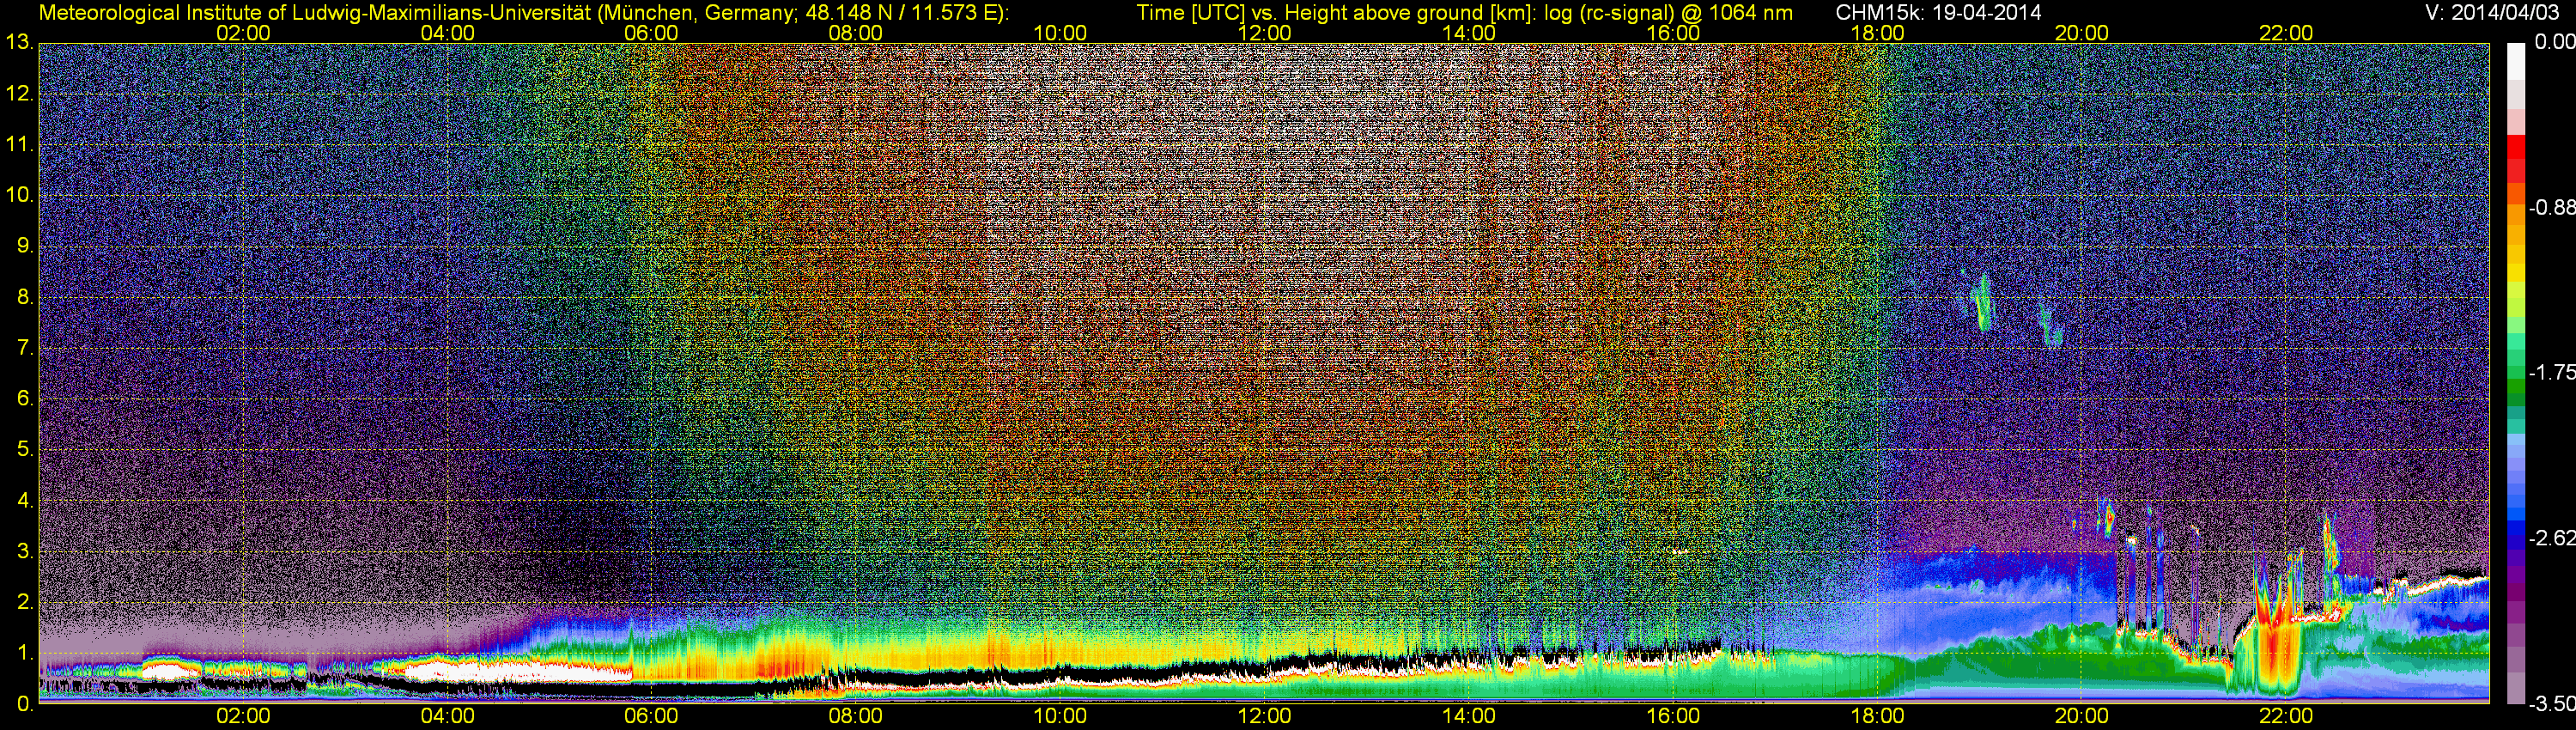The width and height of the screenshot is (2576, 730).
Task: Click the -3.50 color scale value
Action: tap(2551, 704)
